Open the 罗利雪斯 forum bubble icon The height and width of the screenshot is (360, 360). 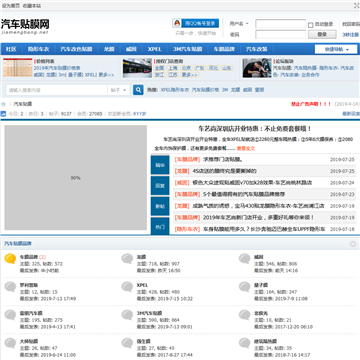click(x=10, y=286)
